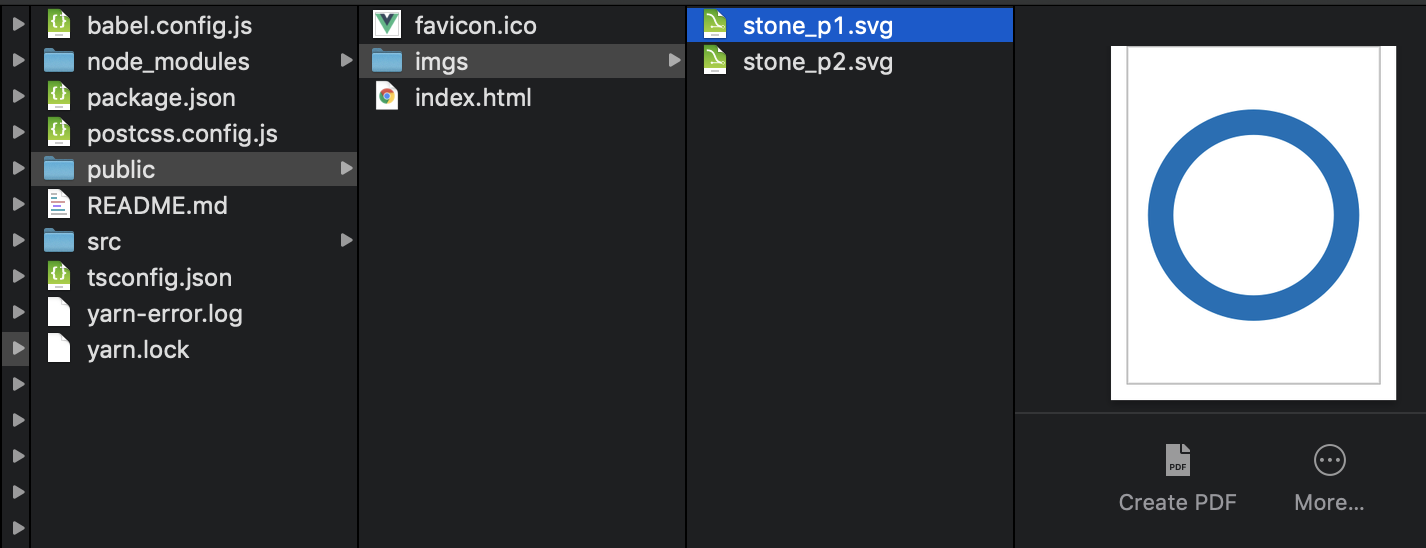Select the package.json file icon
1426x548 pixels.
60,98
